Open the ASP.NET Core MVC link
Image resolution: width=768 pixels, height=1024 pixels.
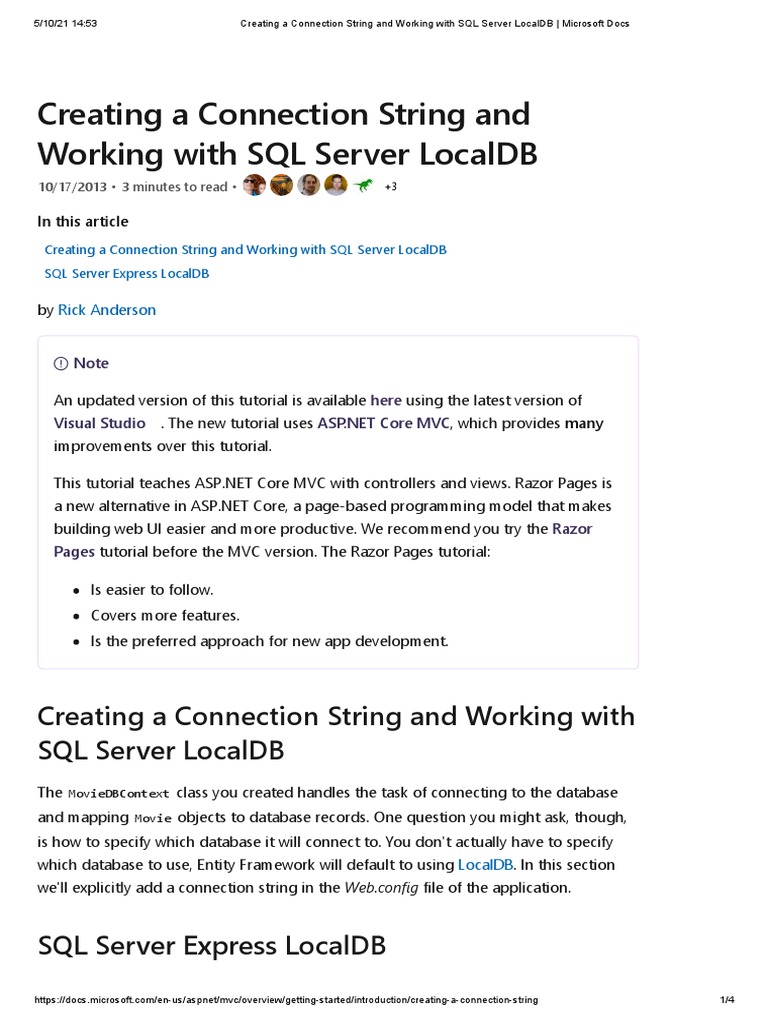pos(383,423)
